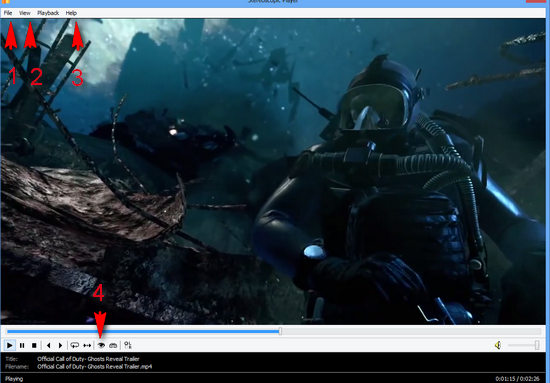The width and height of the screenshot is (550, 383).
Task: Stop the video playback
Action: coord(34,345)
